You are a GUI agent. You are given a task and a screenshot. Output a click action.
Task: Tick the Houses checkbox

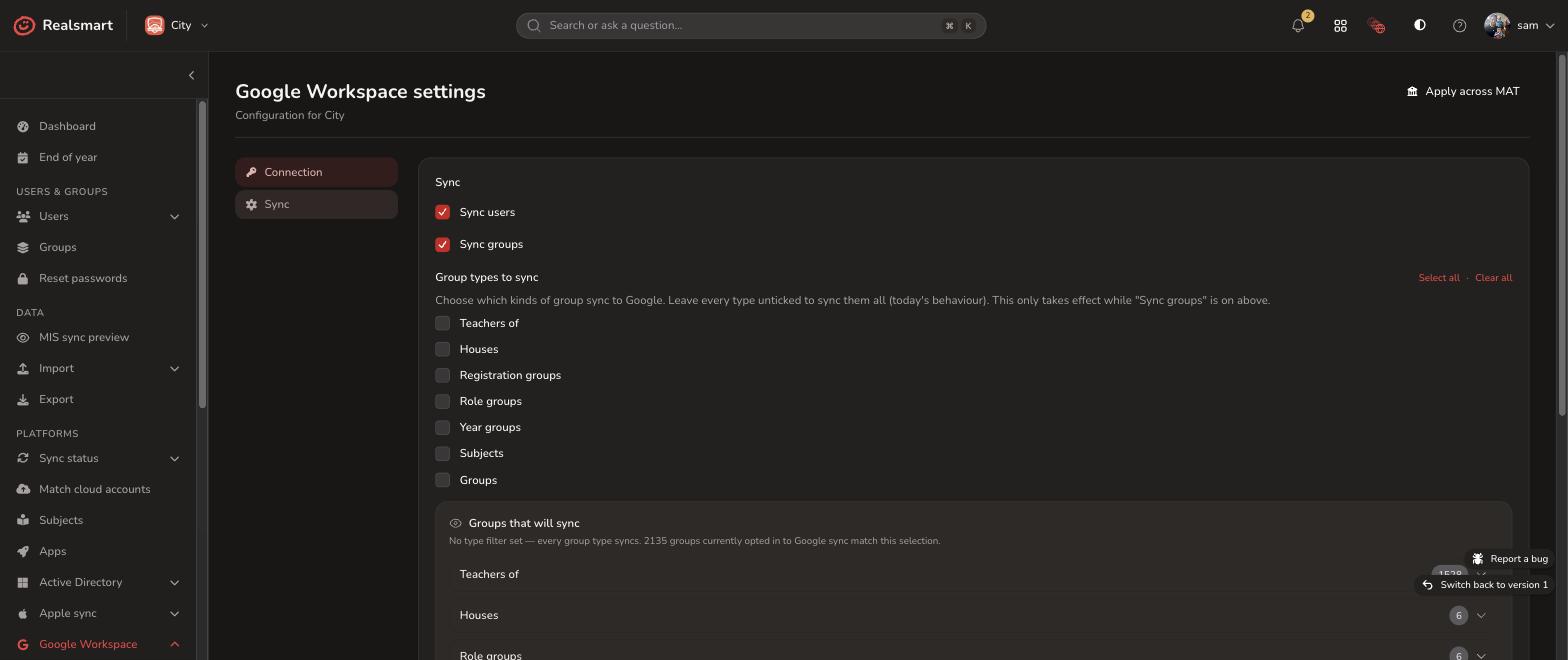pos(442,349)
